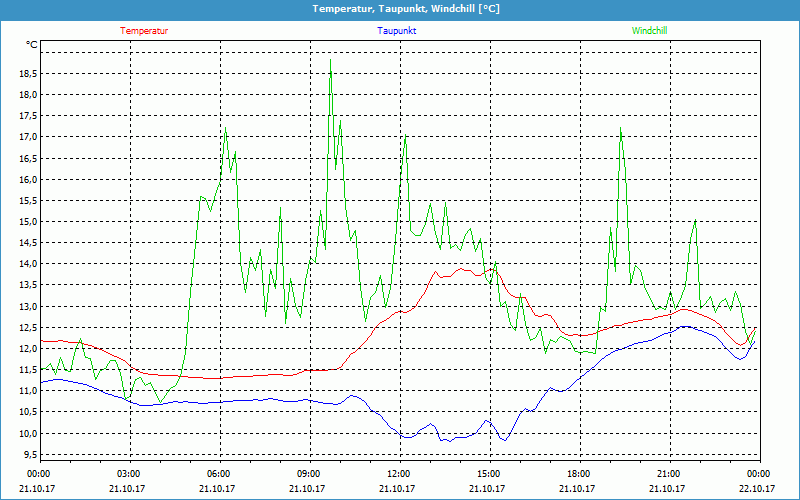Select the red Temperatur legend label
Screen dimensions: 800x500
(x=144, y=31)
